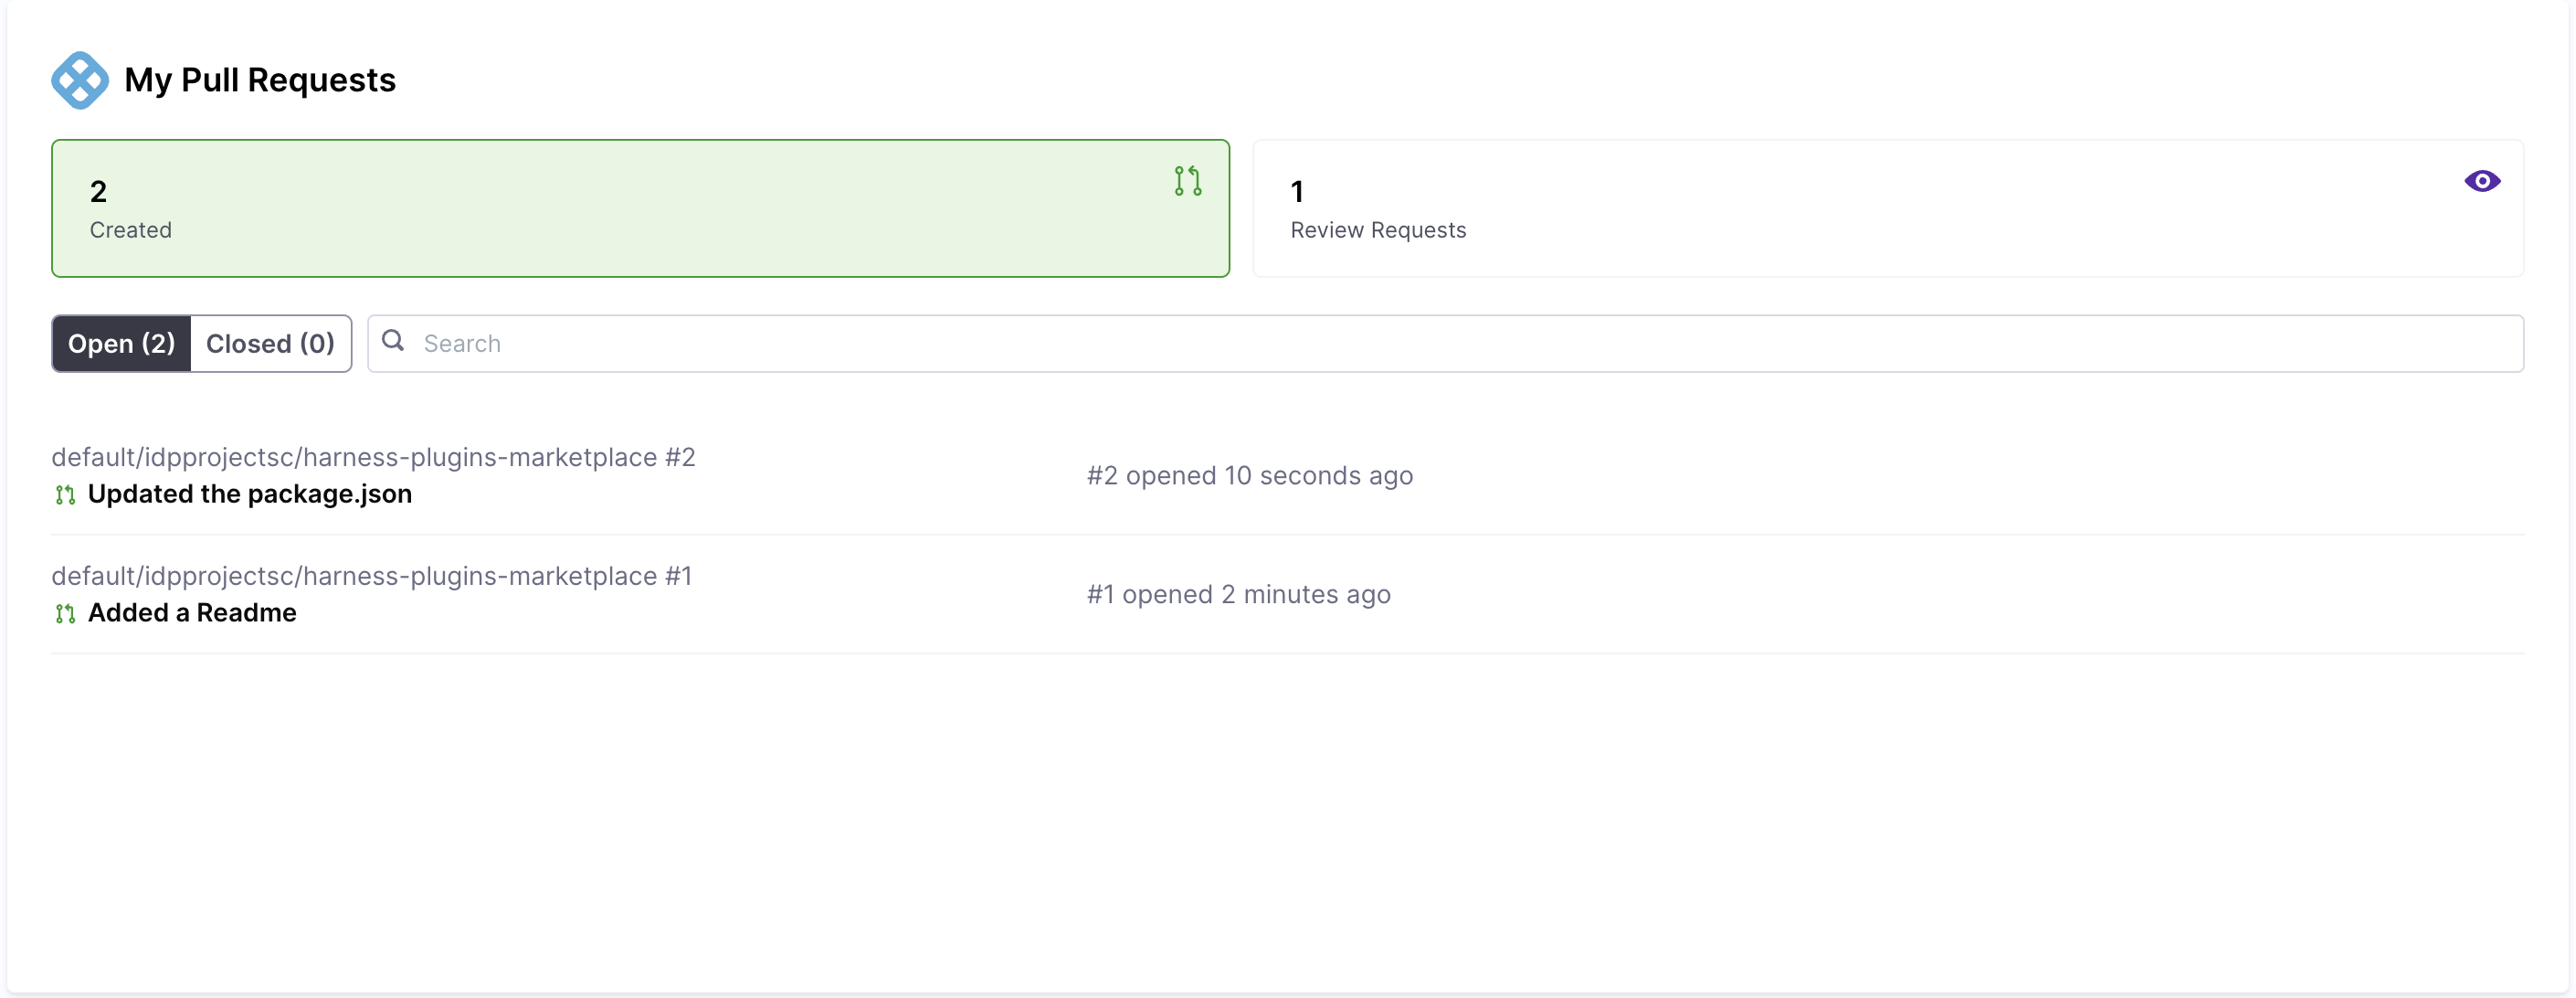Click the PR icon beside Added a Readme
2576x998 pixels.
click(65, 614)
